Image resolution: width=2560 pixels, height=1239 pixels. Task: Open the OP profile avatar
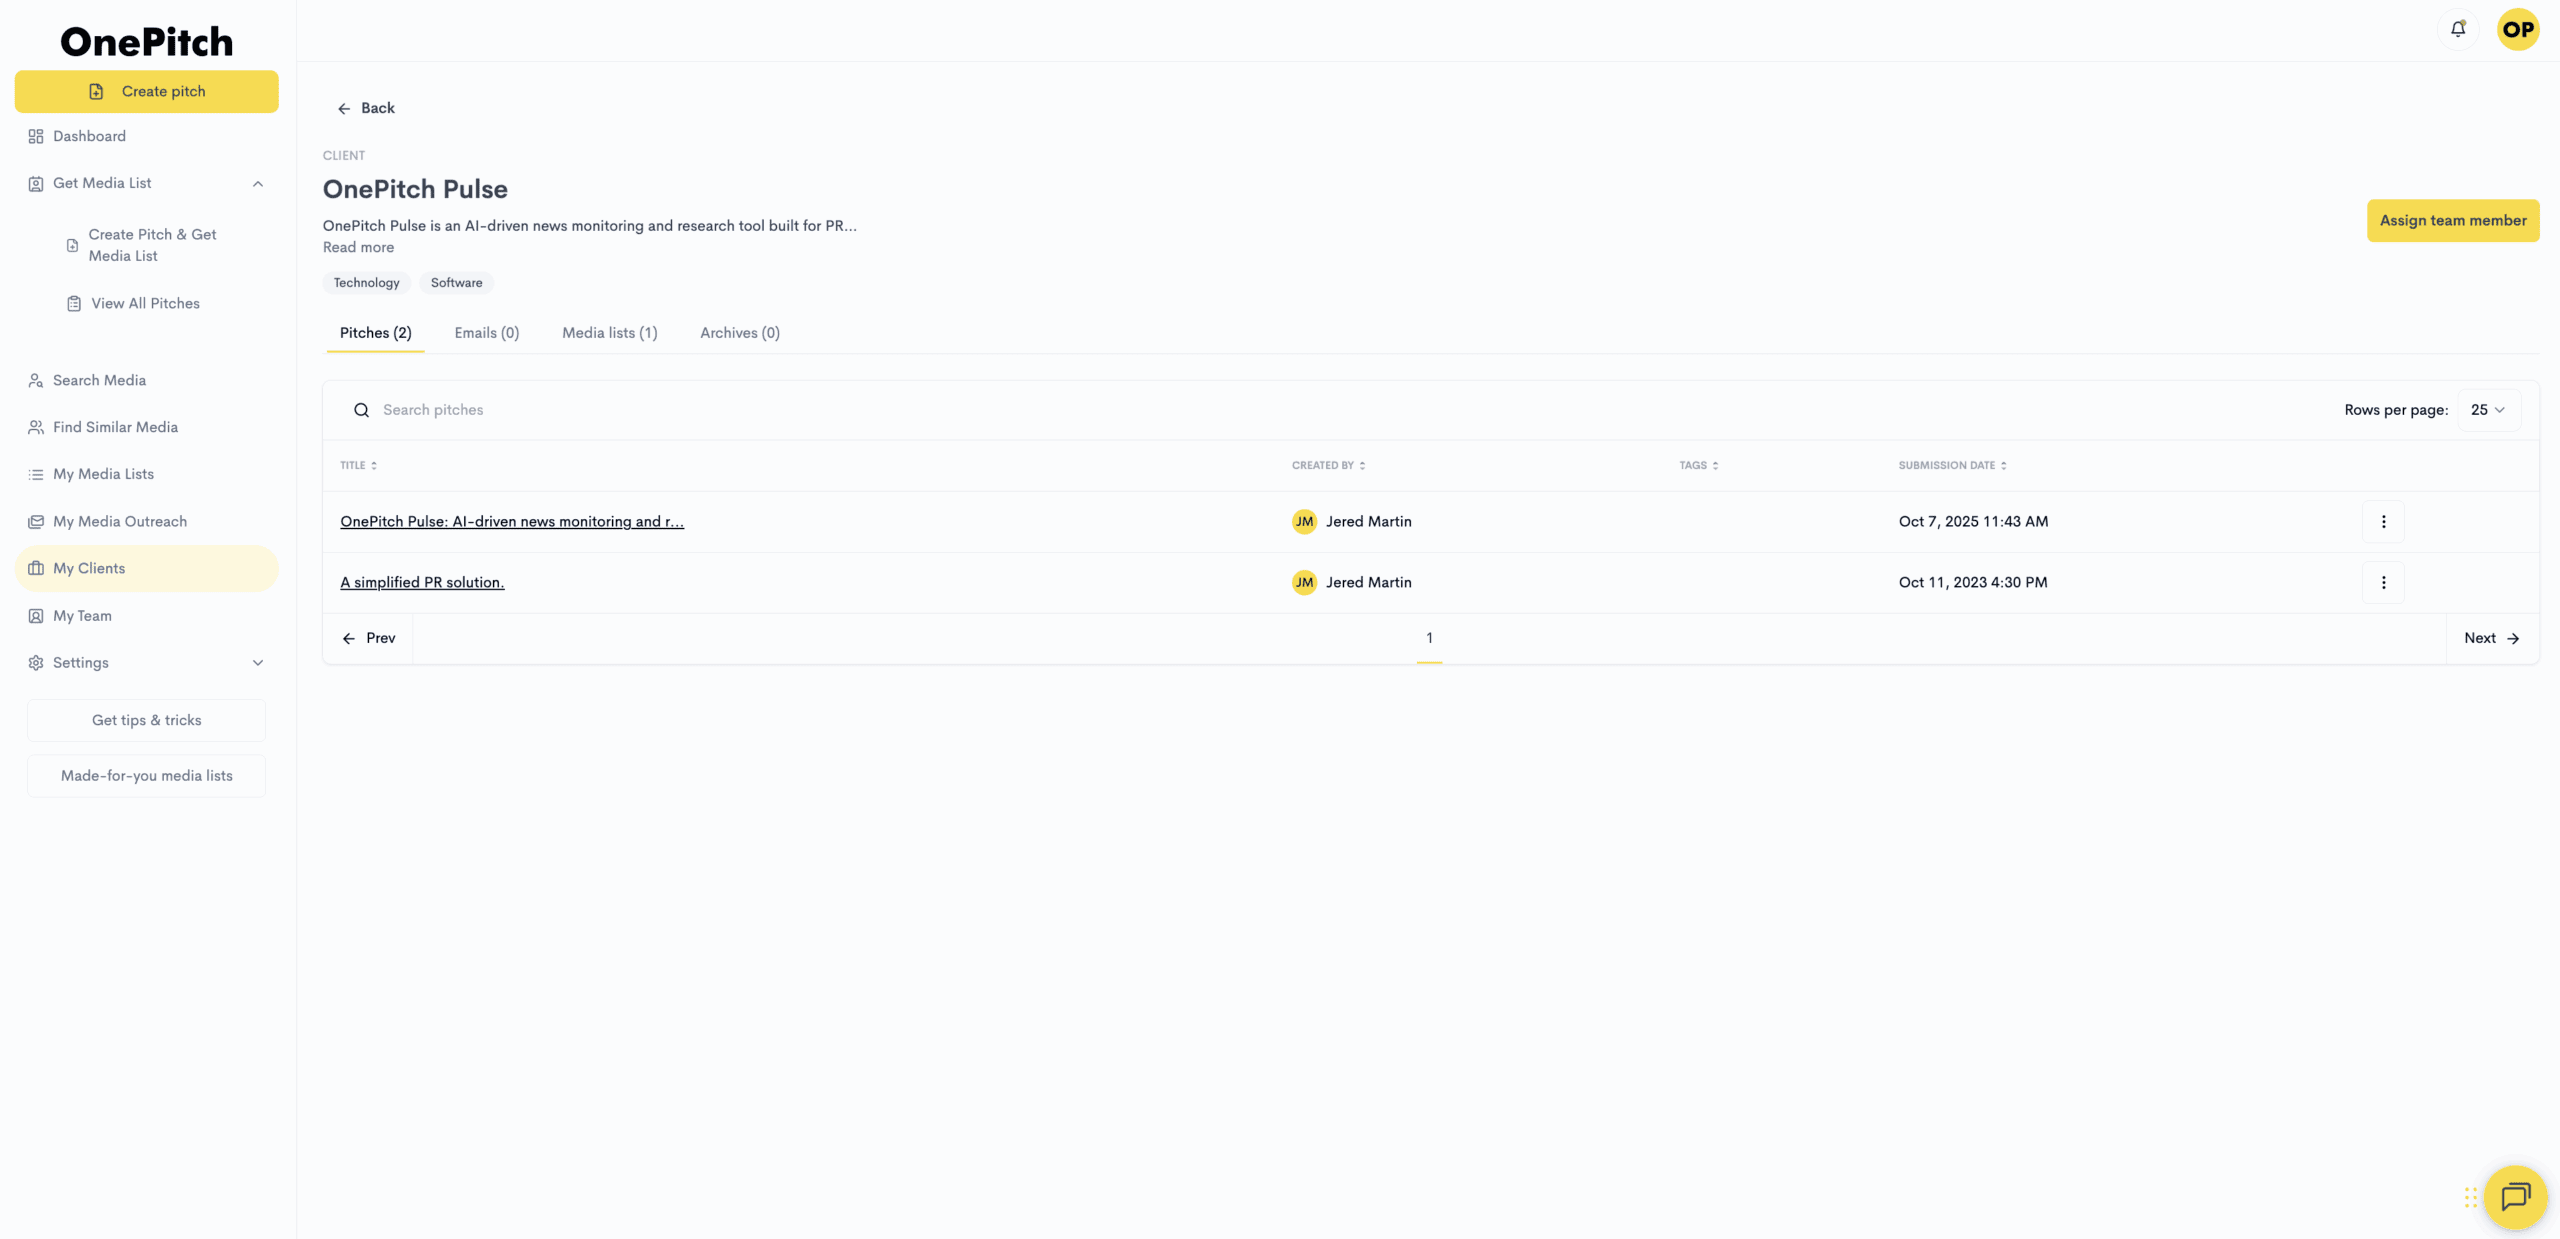click(x=2517, y=29)
